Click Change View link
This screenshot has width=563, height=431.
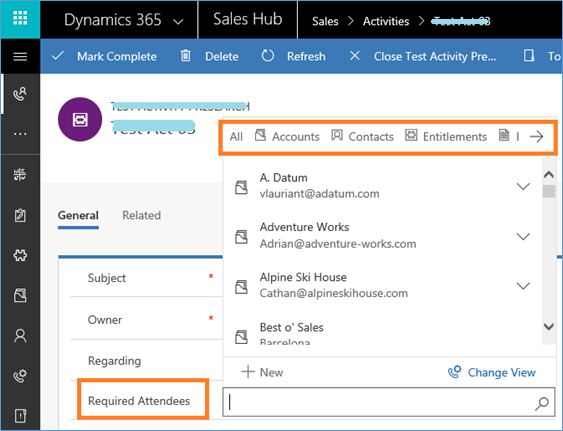pyautogui.click(x=492, y=372)
